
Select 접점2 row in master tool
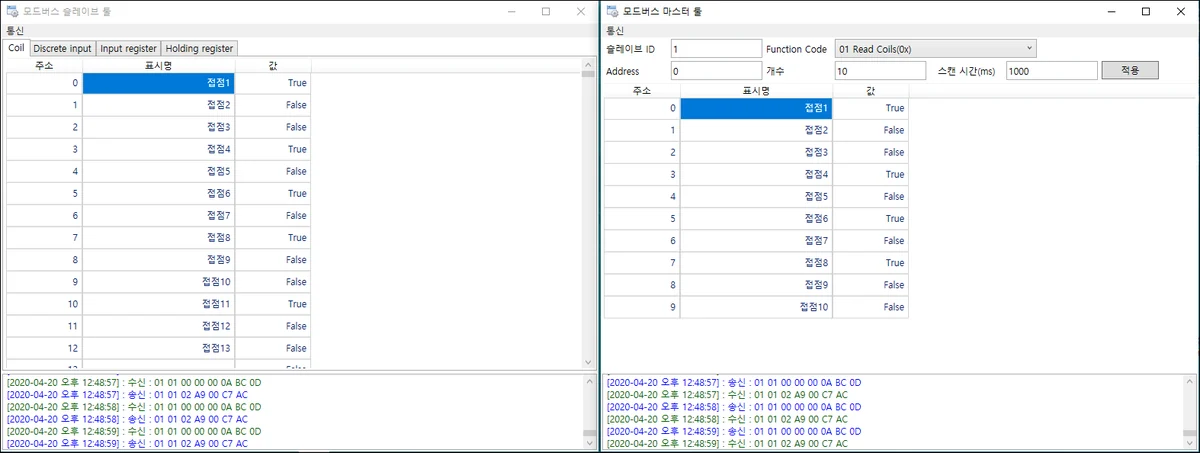[x=757, y=130]
